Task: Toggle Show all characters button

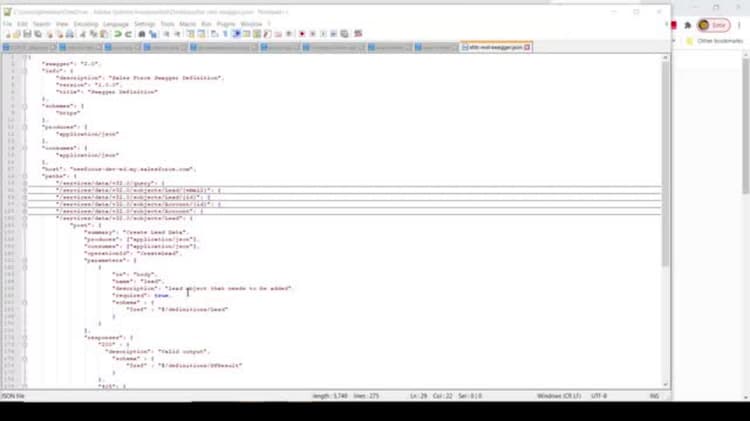Action: [225, 34]
